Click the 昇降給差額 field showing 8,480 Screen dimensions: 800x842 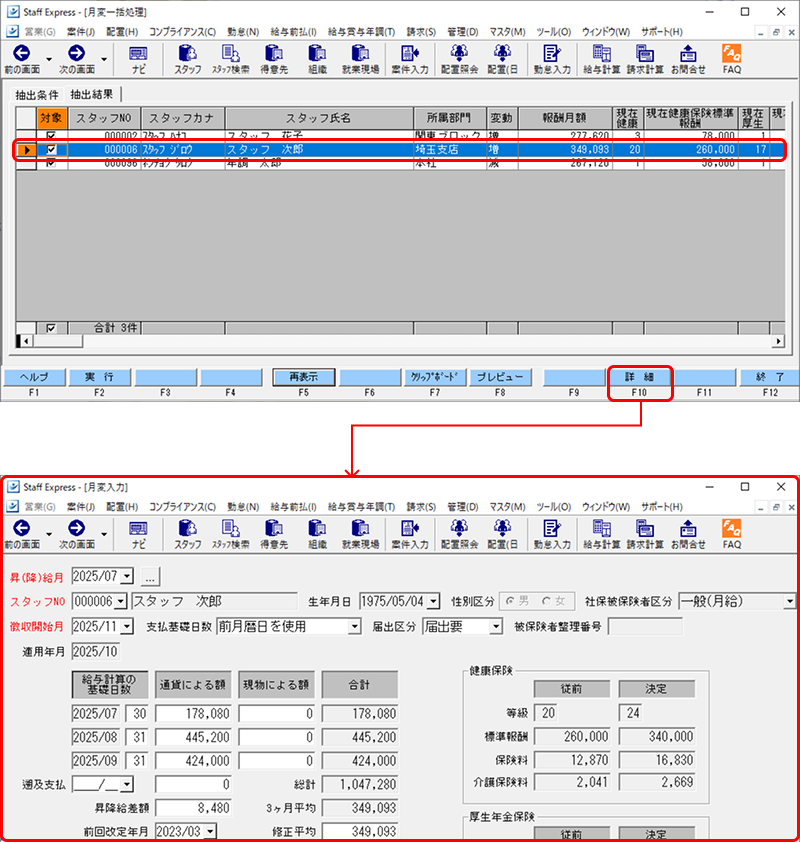tap(193, 808)
